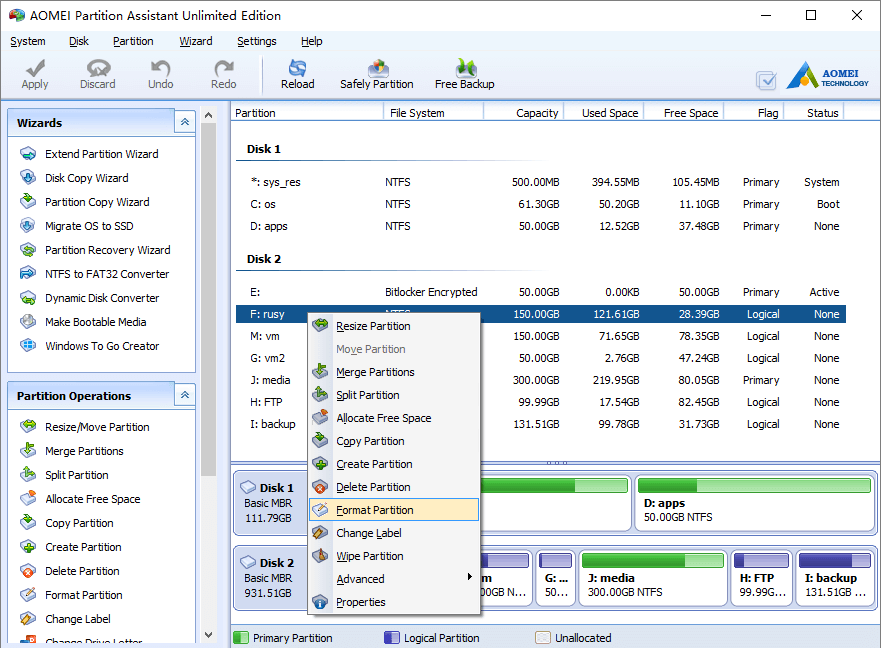Click the I: backup disk map block
Image resolution: width=881 pixels, height=648 pixels.
834,578
